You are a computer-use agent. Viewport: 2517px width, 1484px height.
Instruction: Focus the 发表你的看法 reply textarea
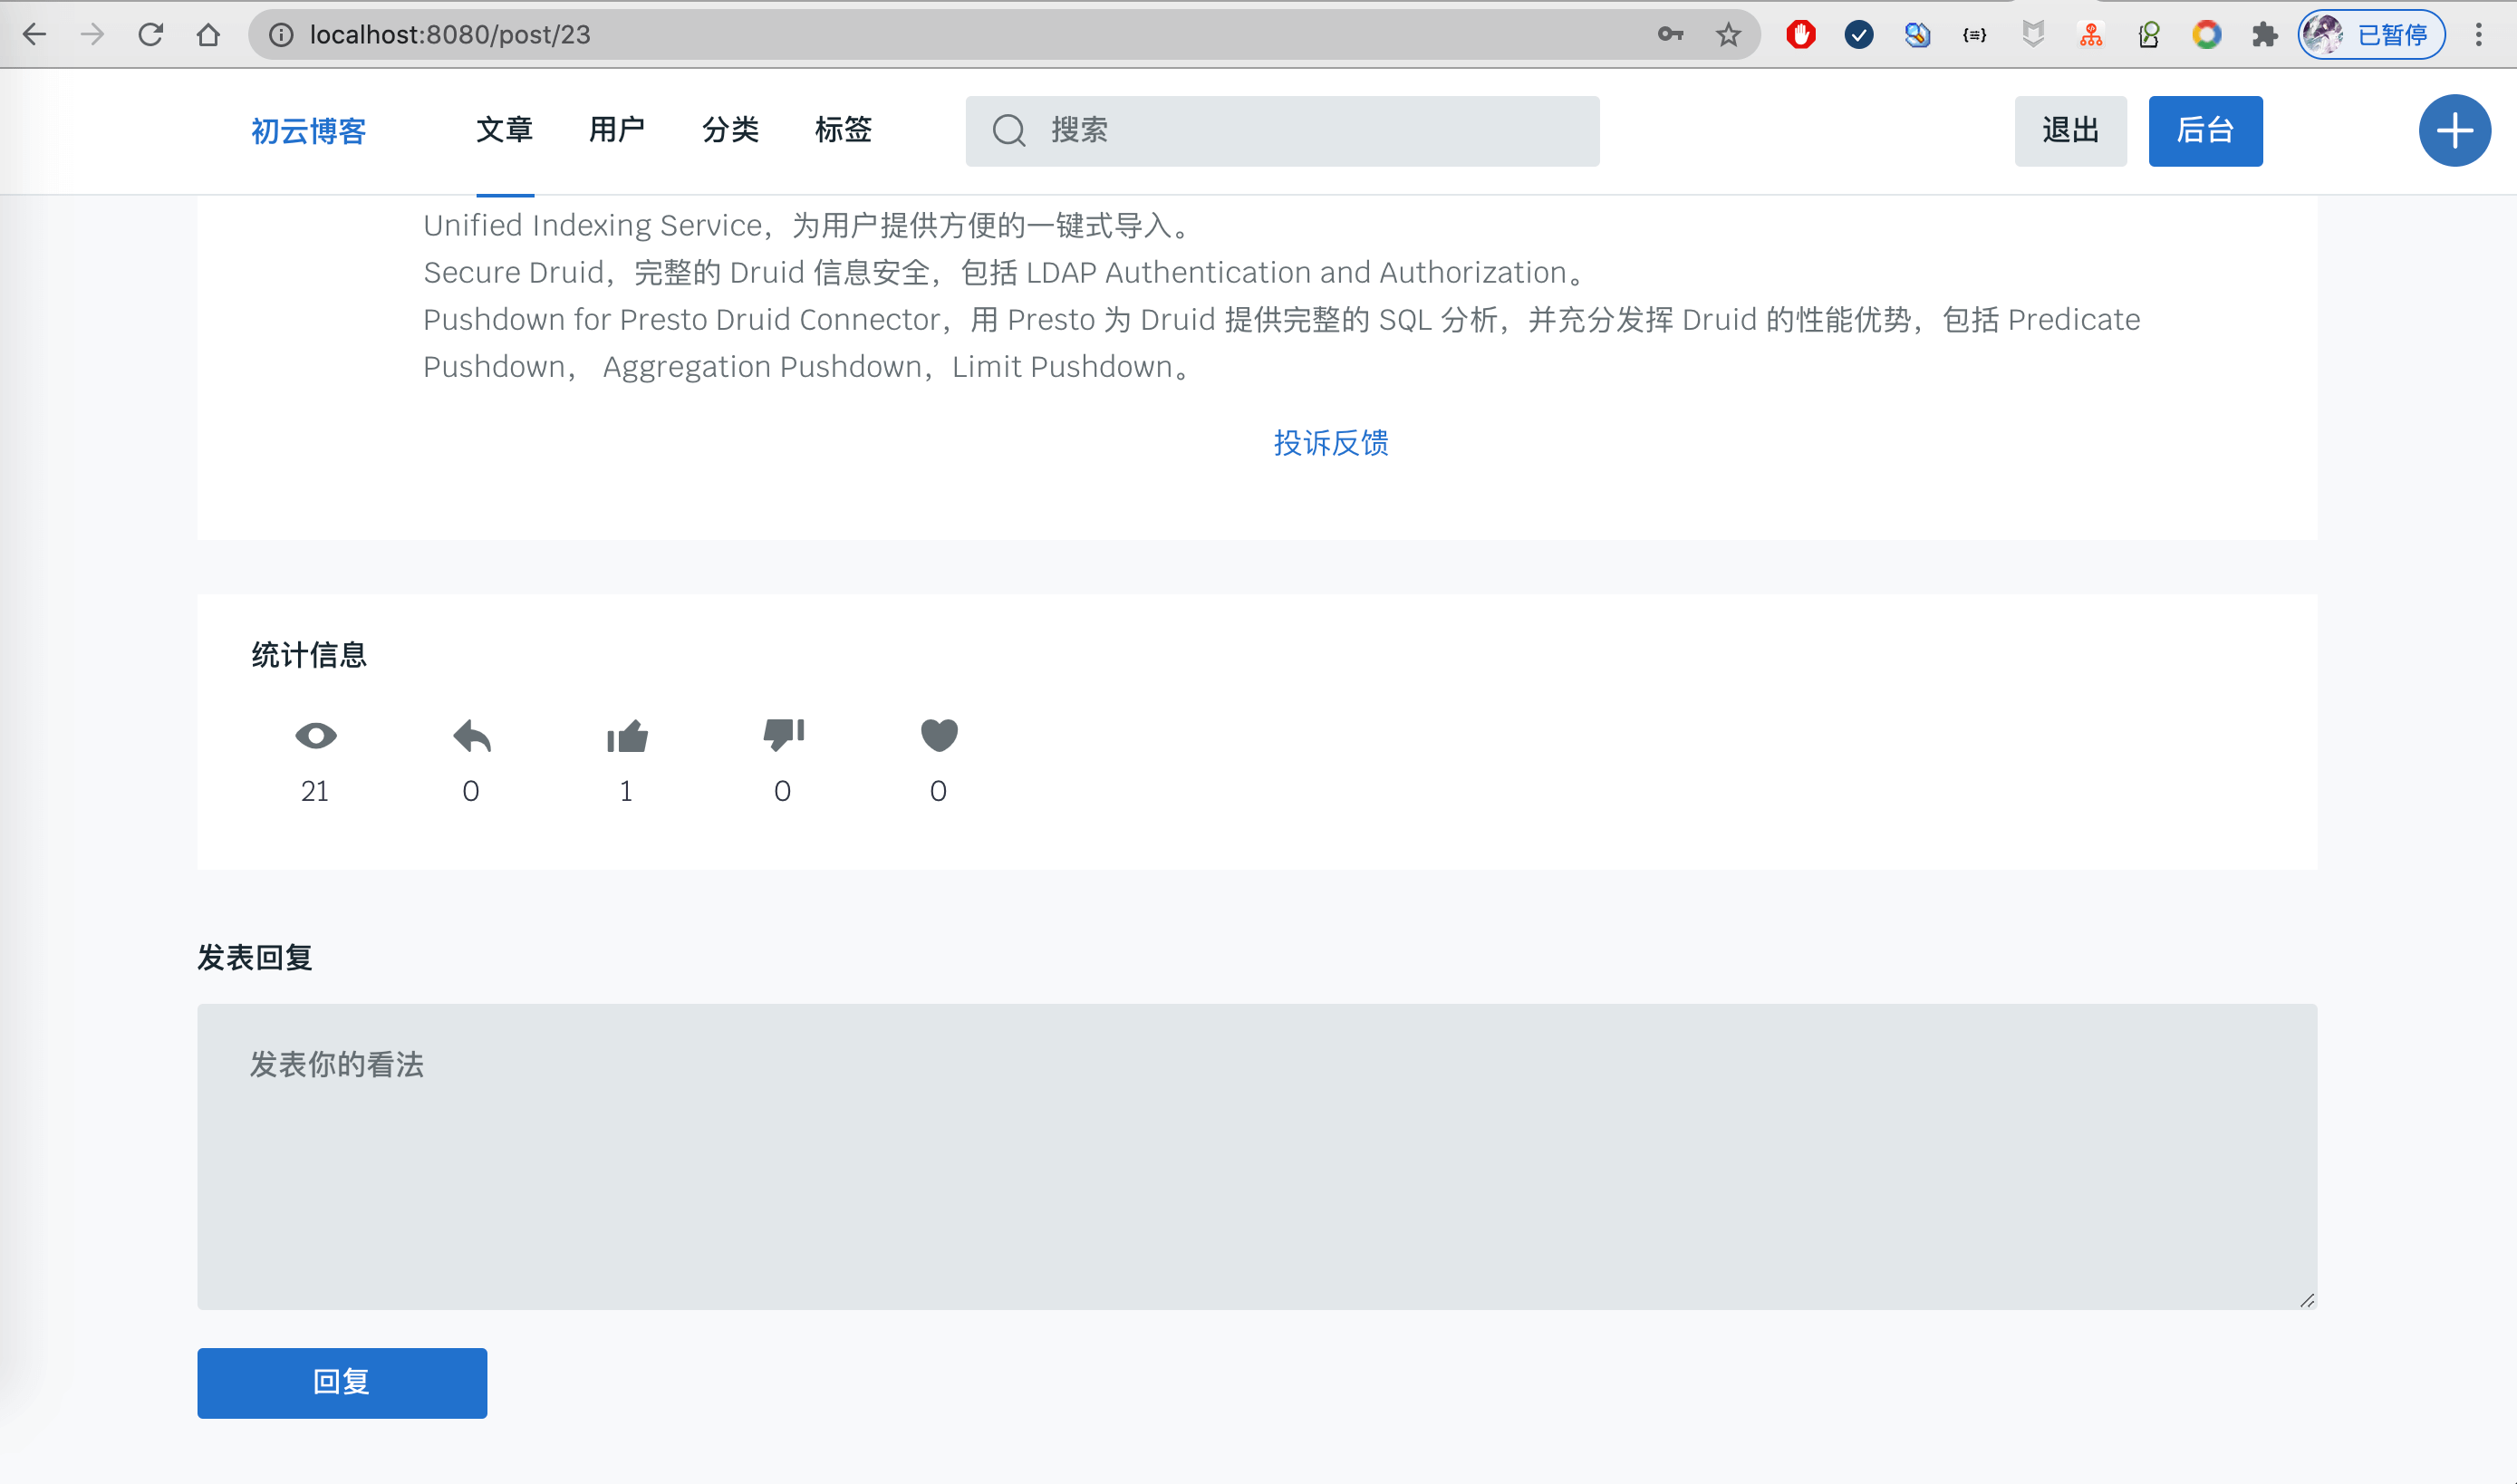(1257, 1156)
